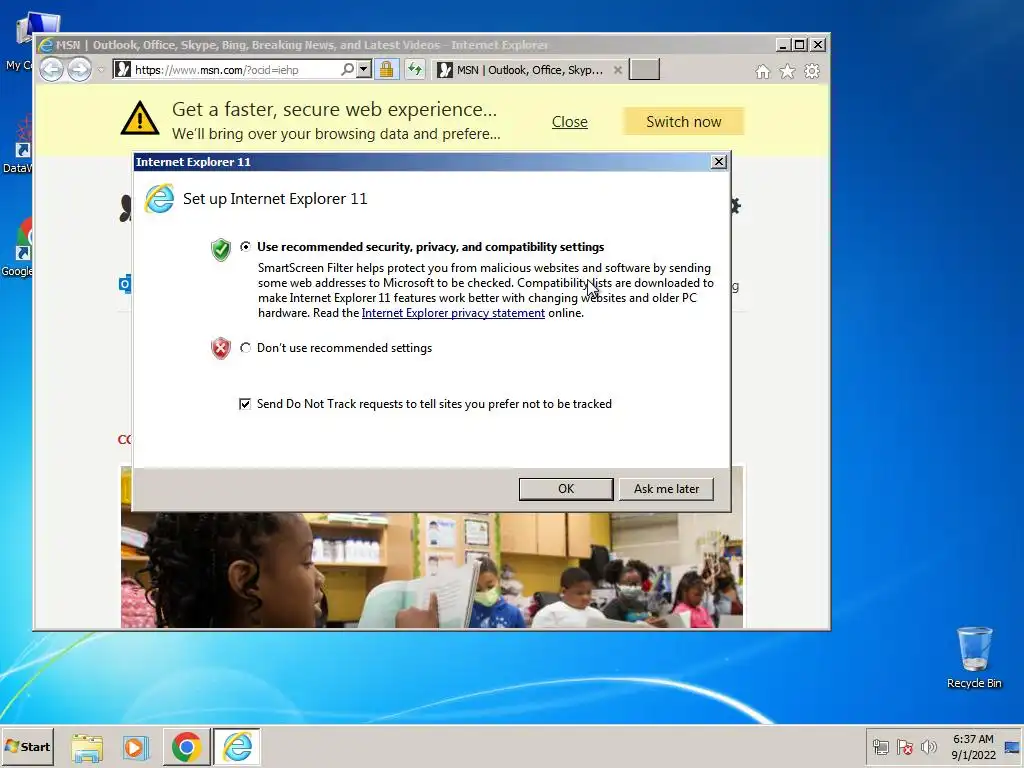Click the Switch now button
This screenshot has width=1024, height=768.
[x=683, y=121]
